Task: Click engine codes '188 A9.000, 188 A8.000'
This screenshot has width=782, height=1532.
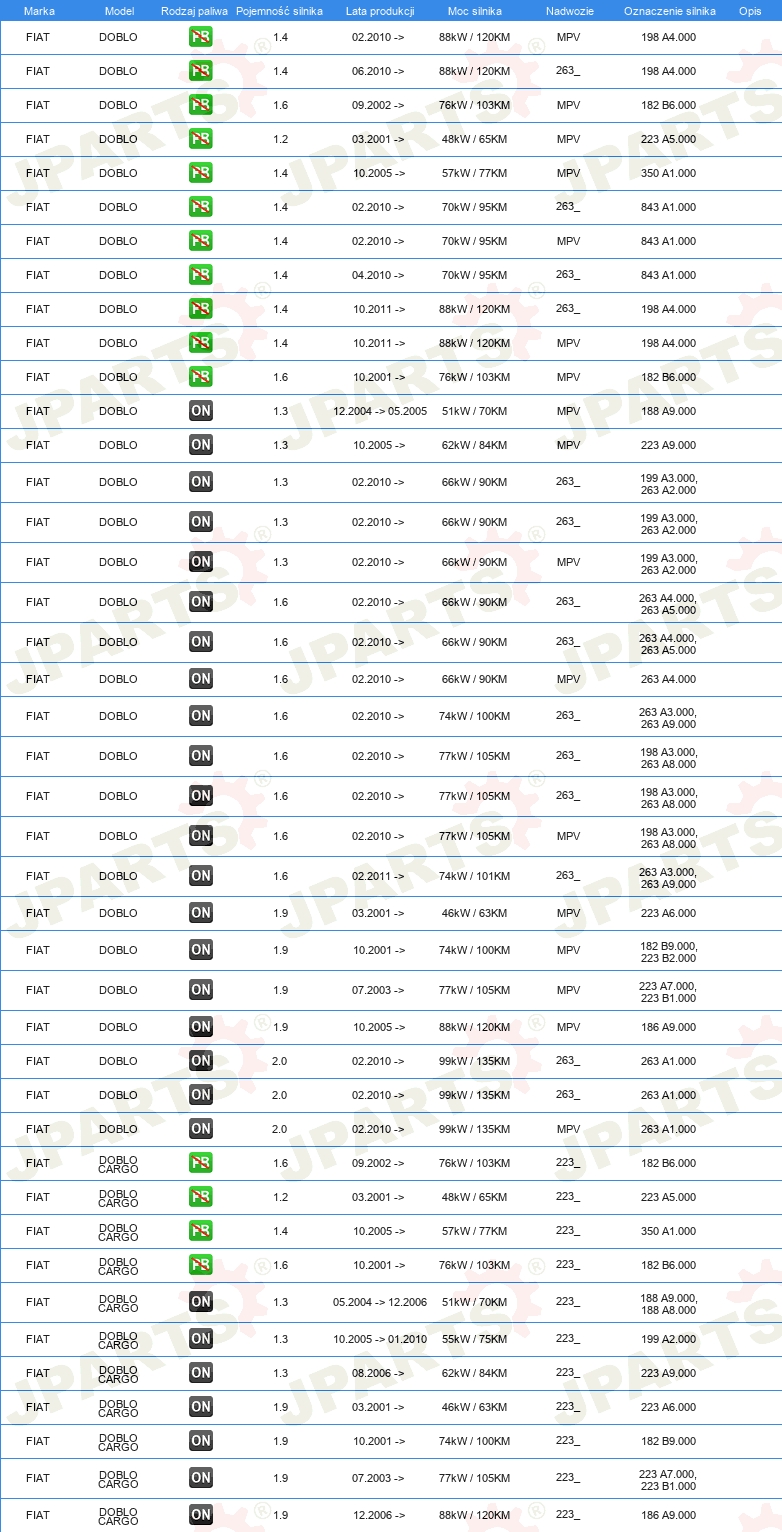Action: click(669, 1302)
